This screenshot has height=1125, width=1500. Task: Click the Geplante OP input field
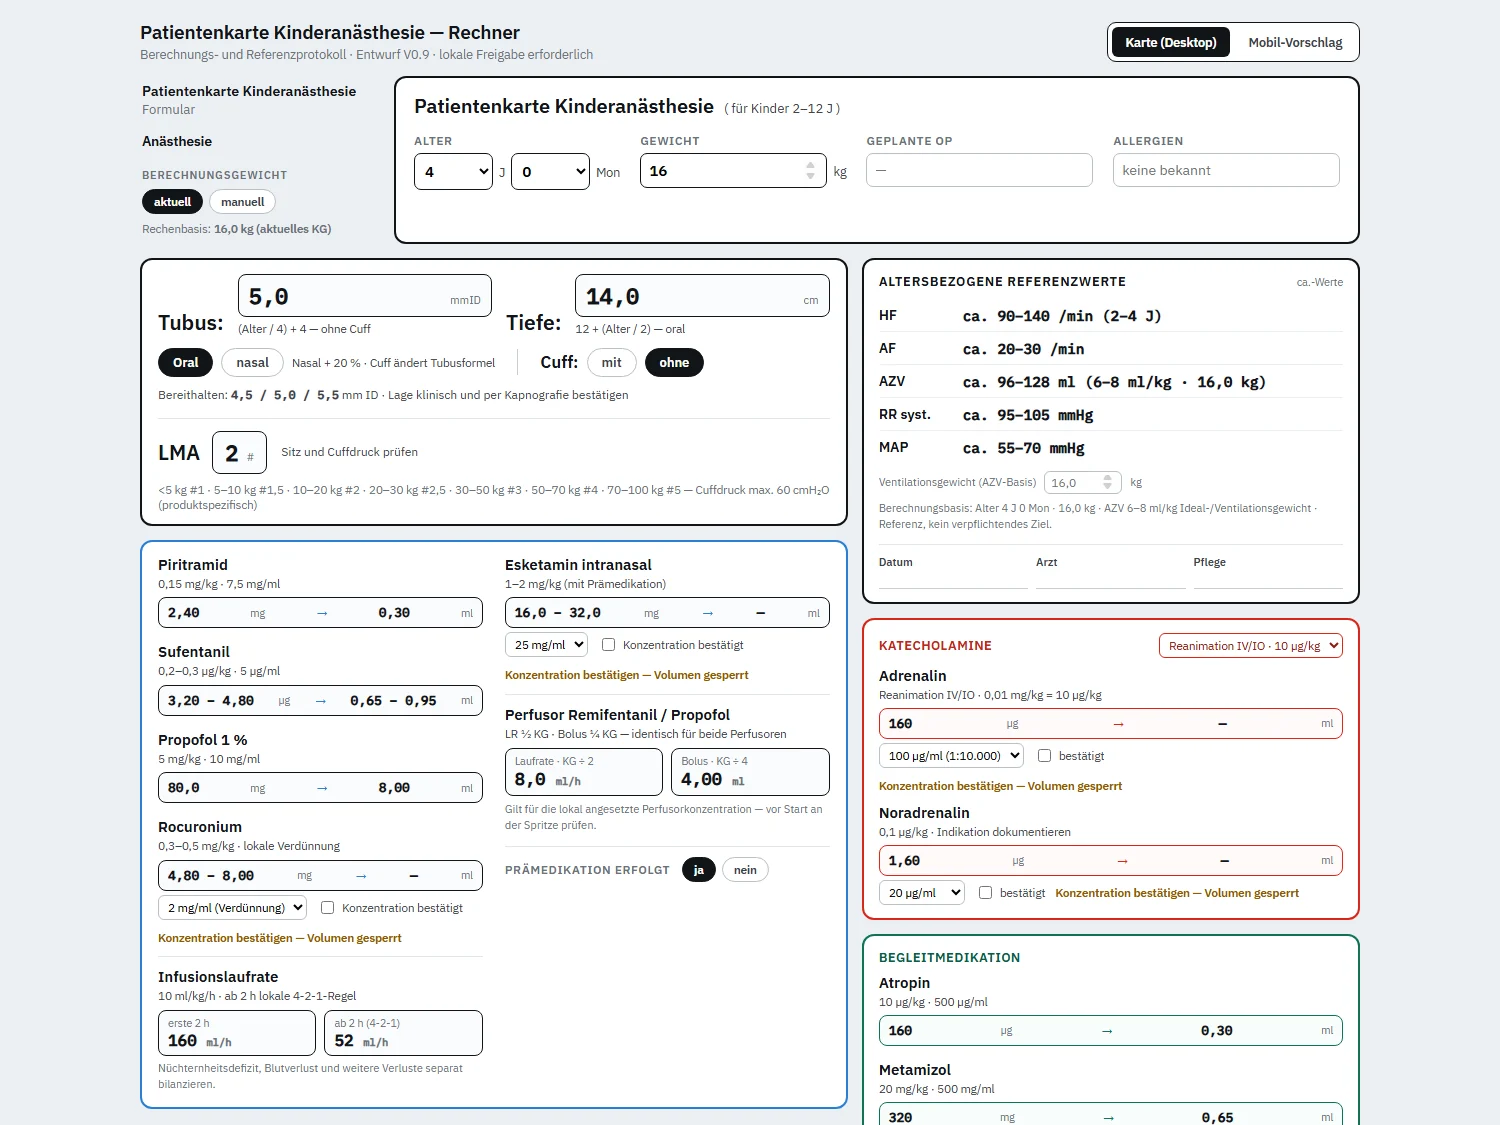click(979, 170)
